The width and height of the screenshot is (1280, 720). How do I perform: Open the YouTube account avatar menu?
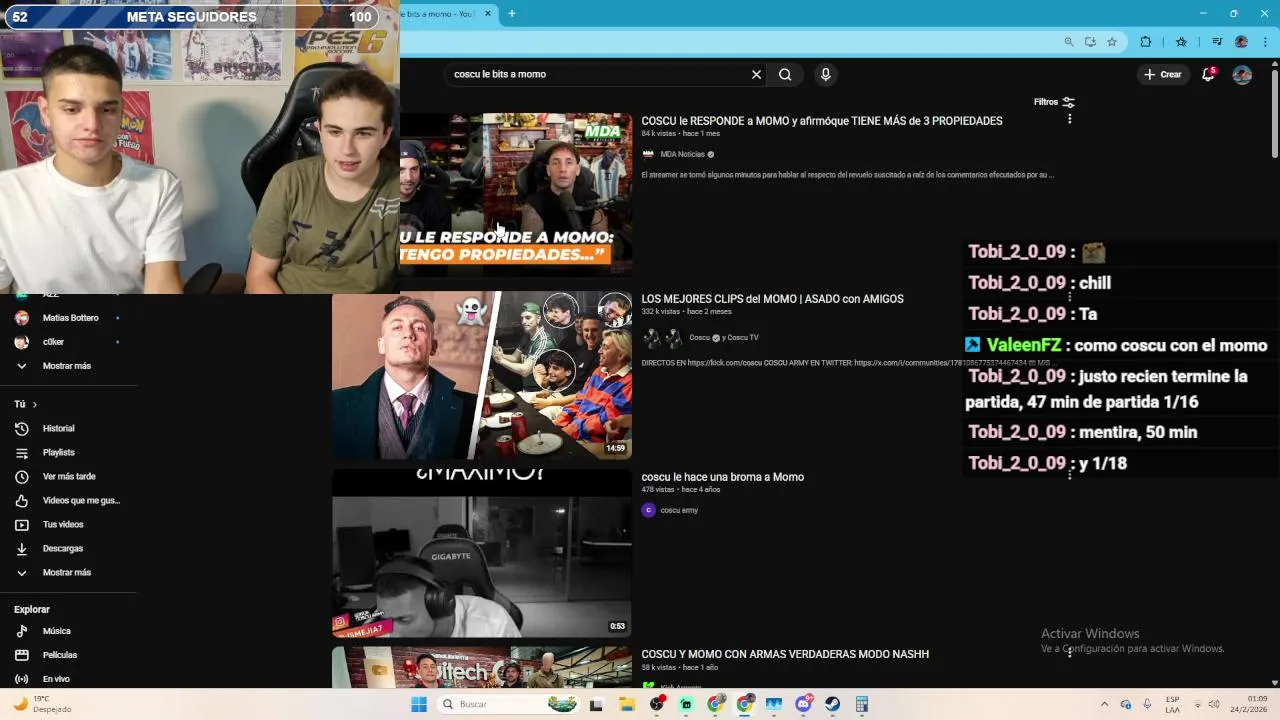click(x=1242, y=74)
